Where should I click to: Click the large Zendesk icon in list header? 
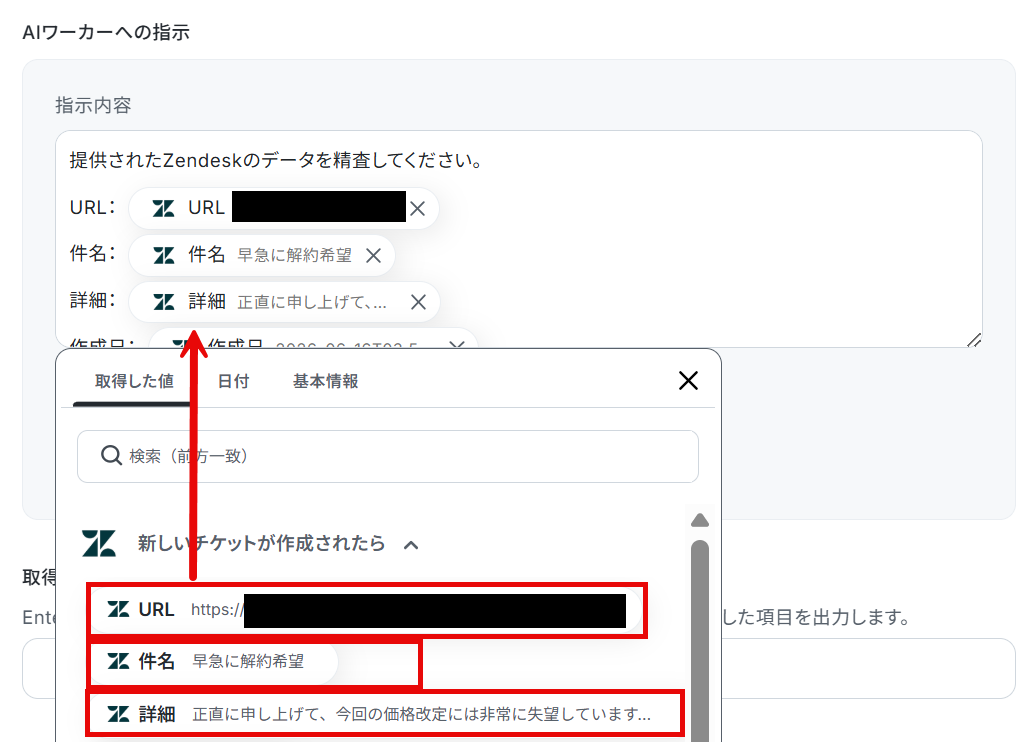point(99,544)
